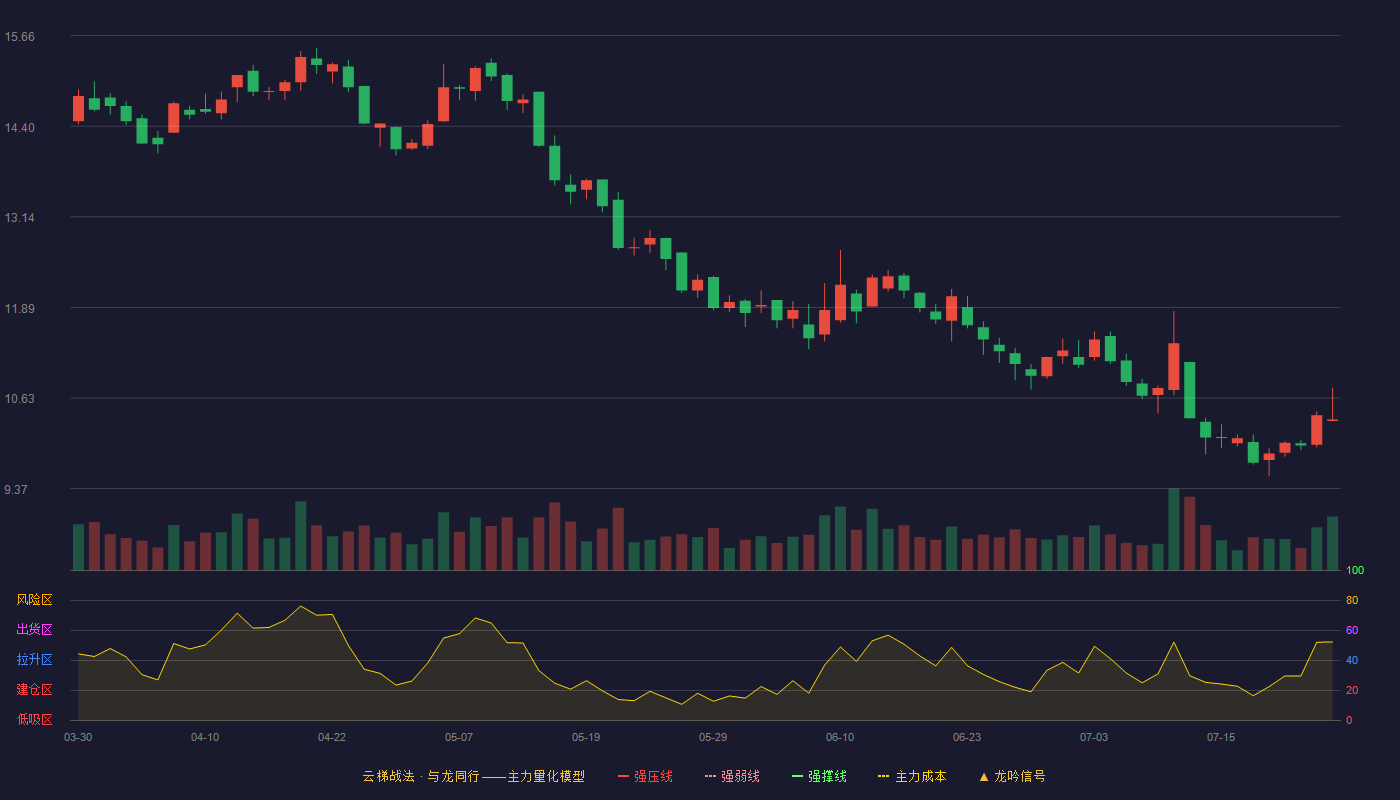
Task: Select the 低吸区 zone label
Action: pyautogui.click(x=34, y=720)
